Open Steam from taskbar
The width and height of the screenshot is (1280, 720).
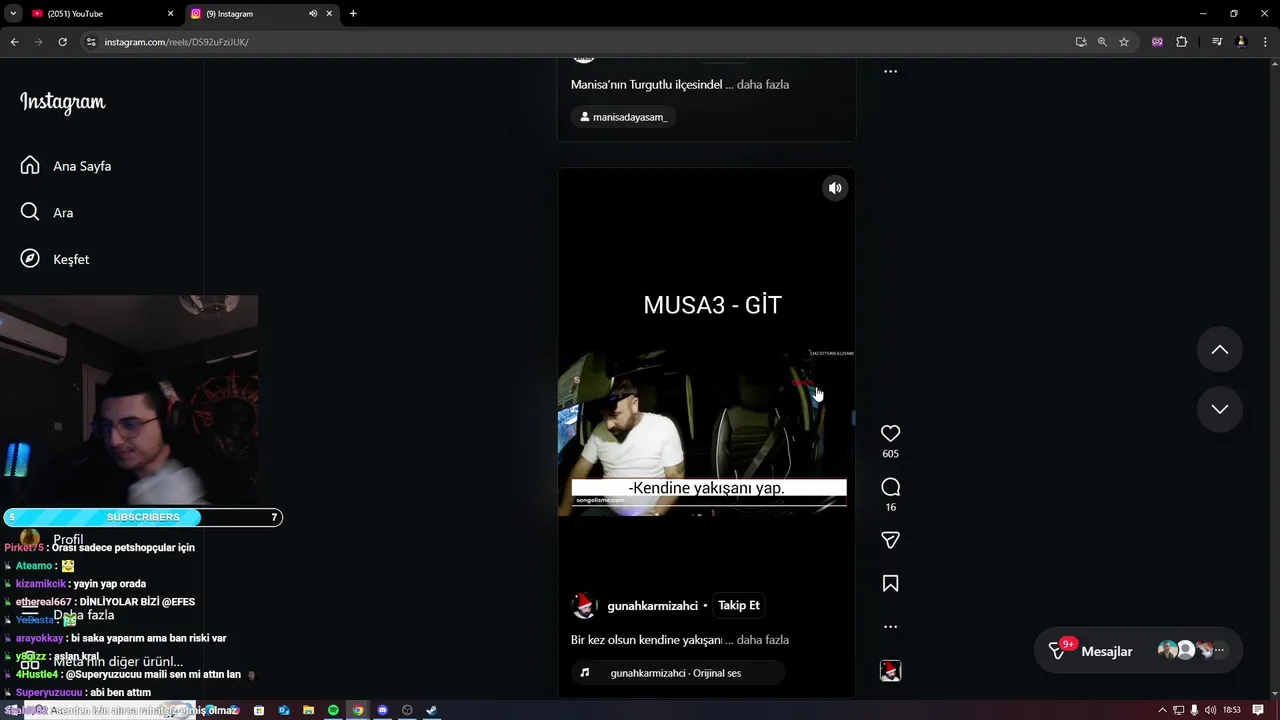click(x=432, y=710)
